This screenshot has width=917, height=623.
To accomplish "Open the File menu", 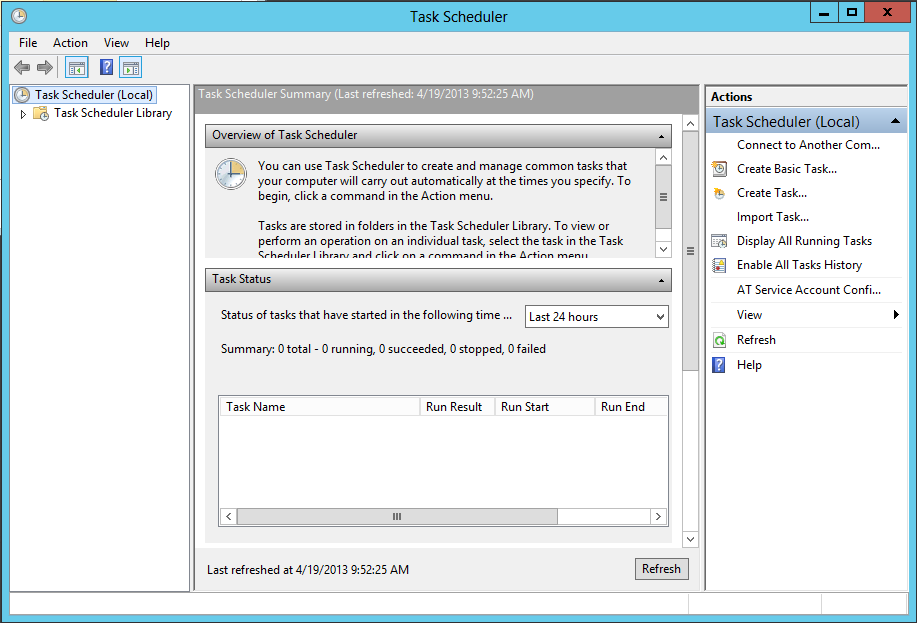I will 28,43.
